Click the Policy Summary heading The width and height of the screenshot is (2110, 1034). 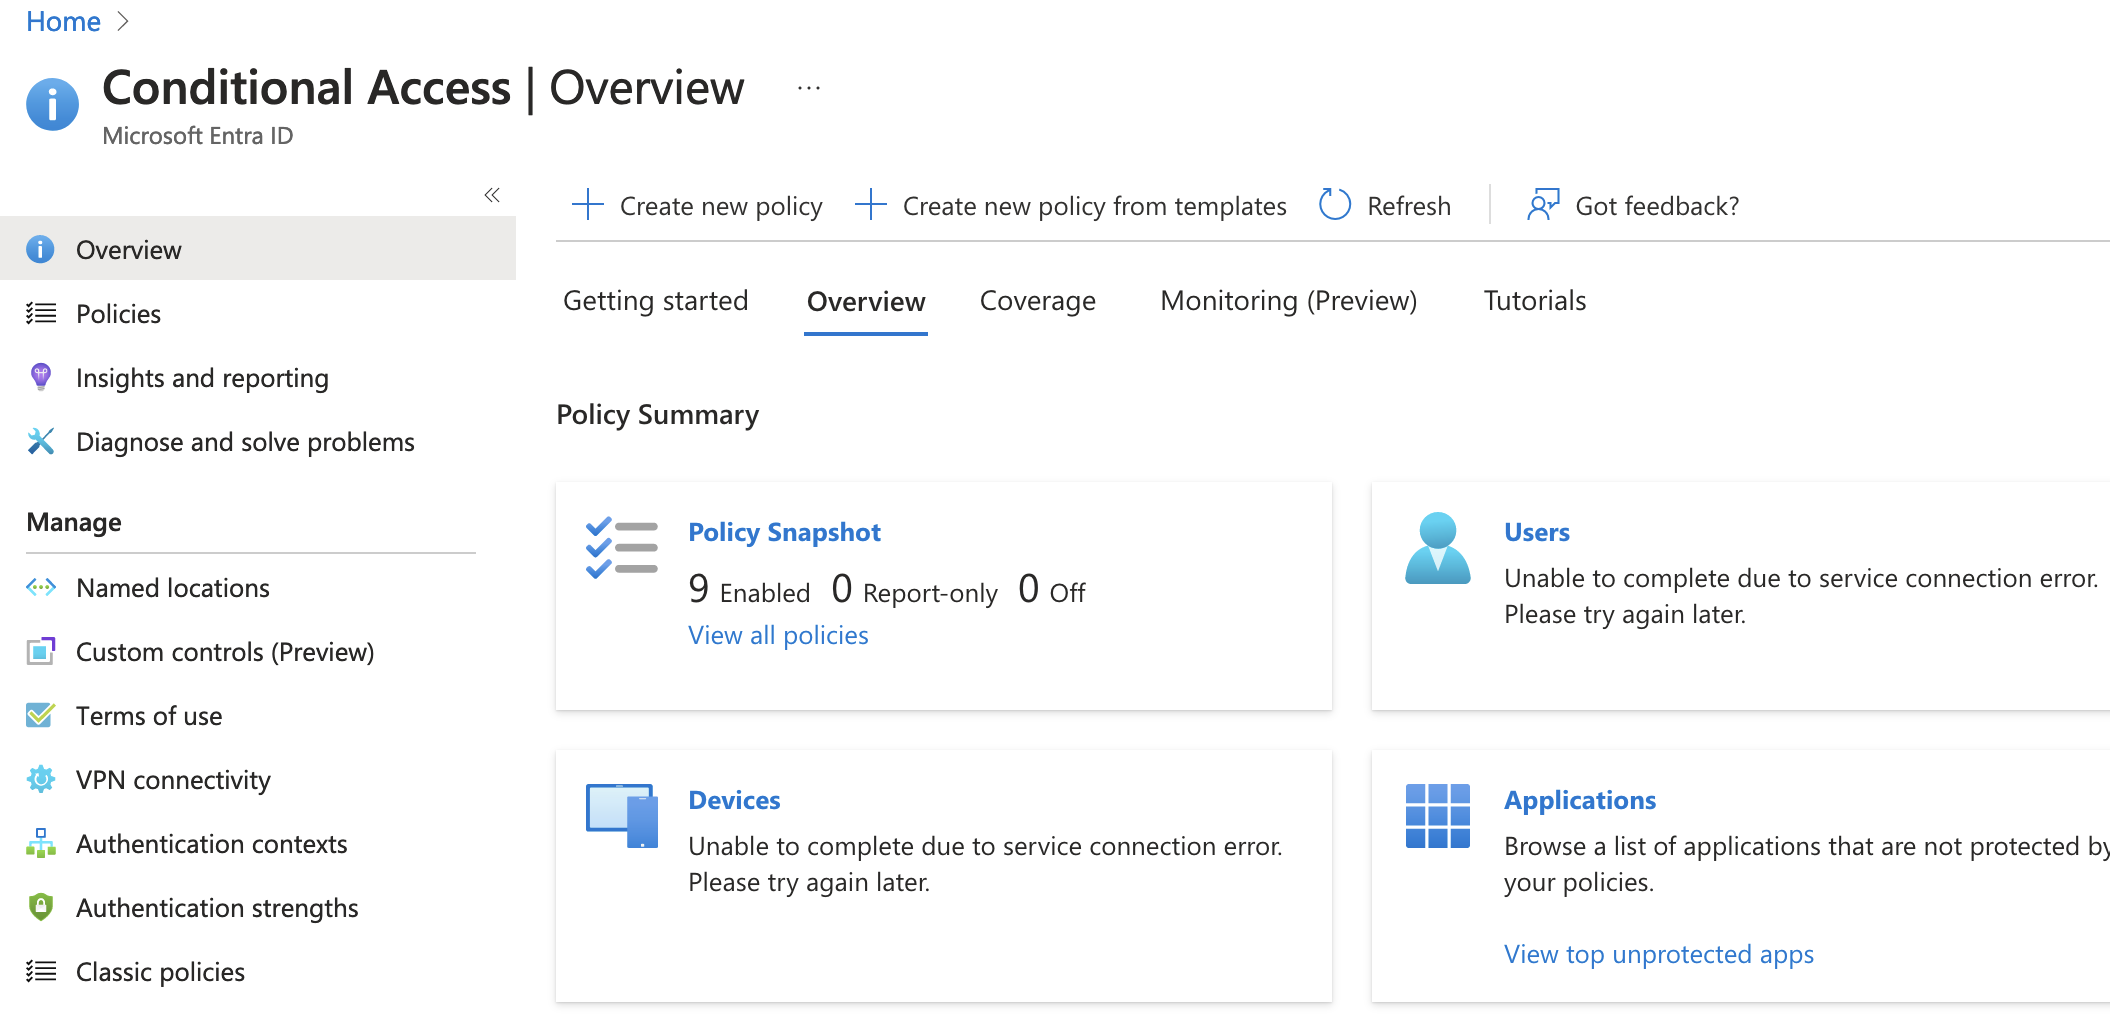tap(657, 415)
